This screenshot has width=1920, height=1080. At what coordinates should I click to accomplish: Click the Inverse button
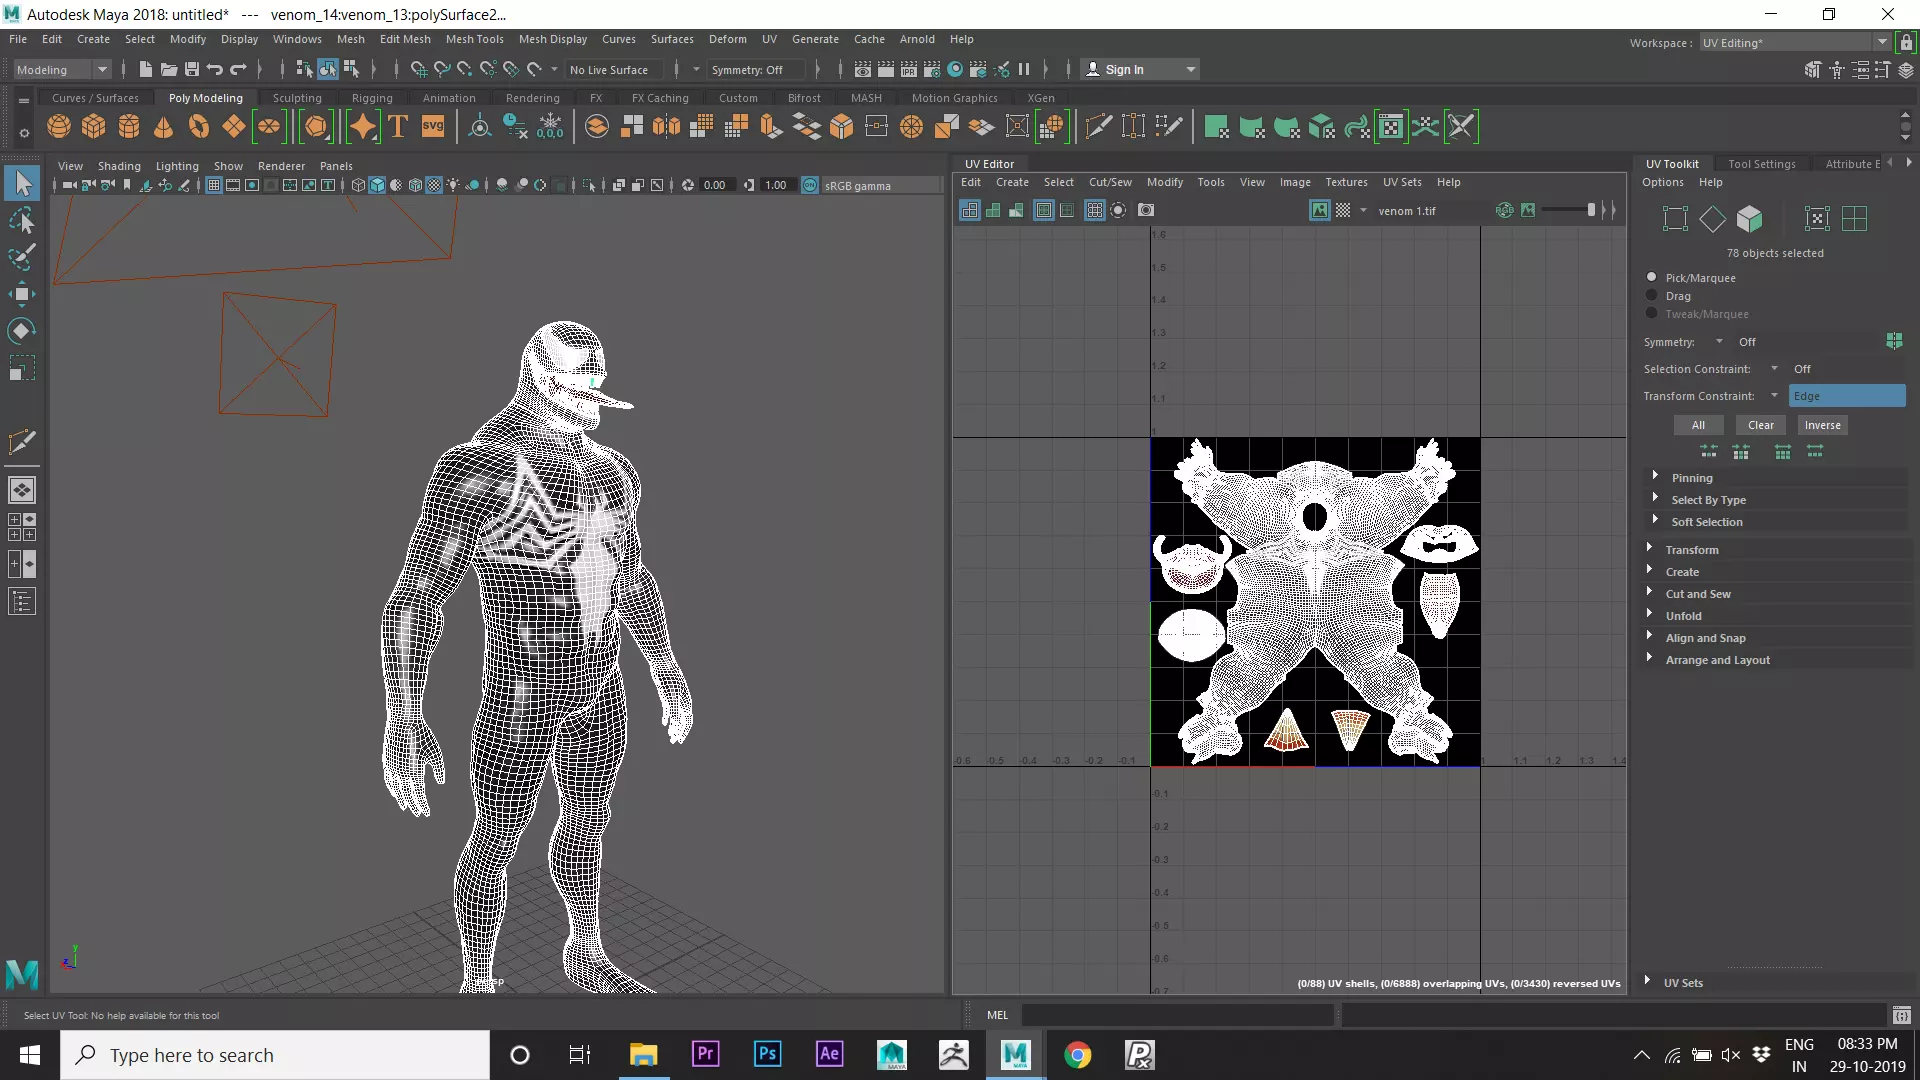1822,425
